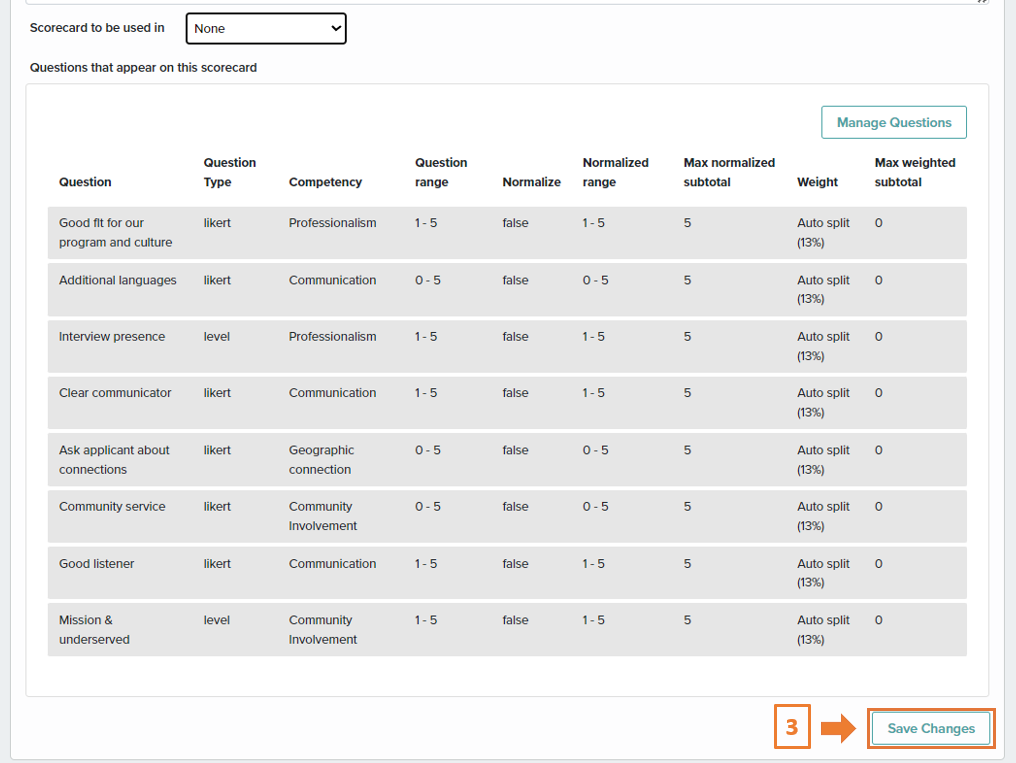
Task: Click 'Geographic connection' competency cell
Action: click(321, 459)
